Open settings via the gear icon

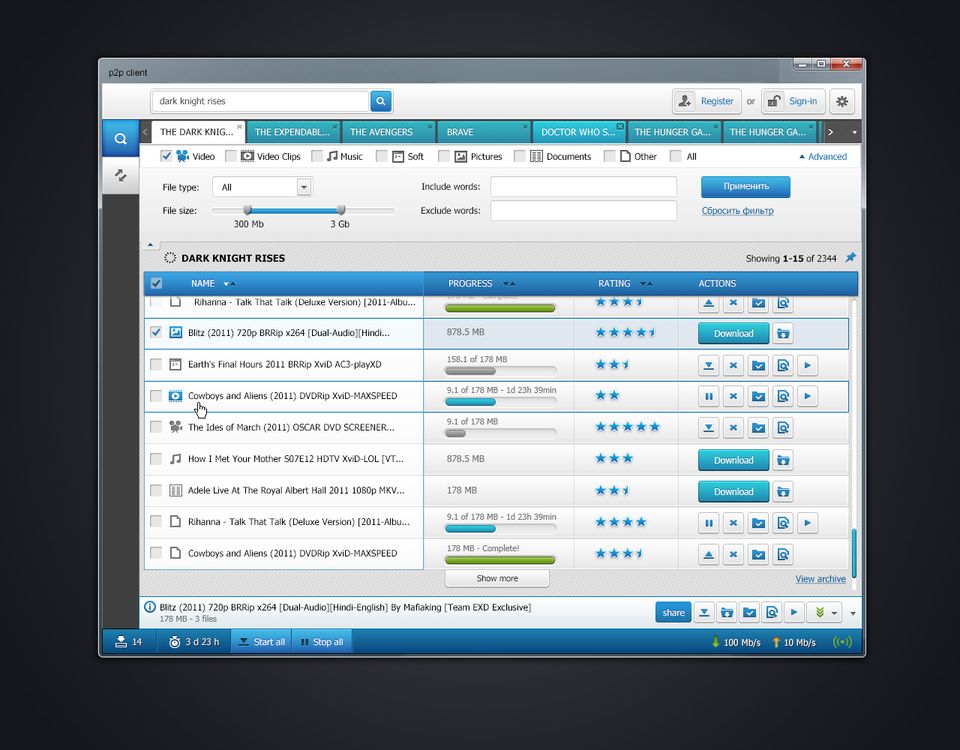pos(842,102)
